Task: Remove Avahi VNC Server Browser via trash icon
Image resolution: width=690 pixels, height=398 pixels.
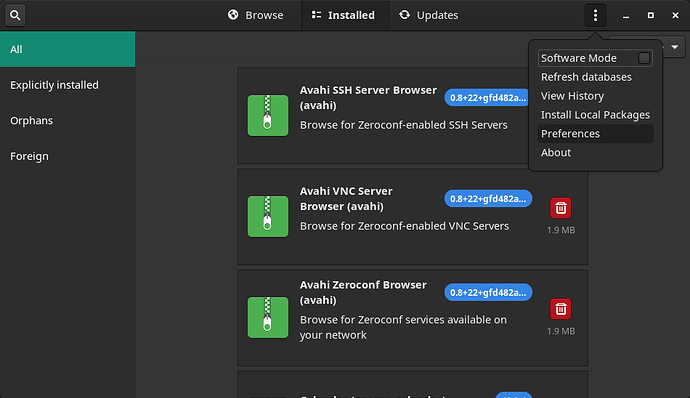Action: point(561,208)
